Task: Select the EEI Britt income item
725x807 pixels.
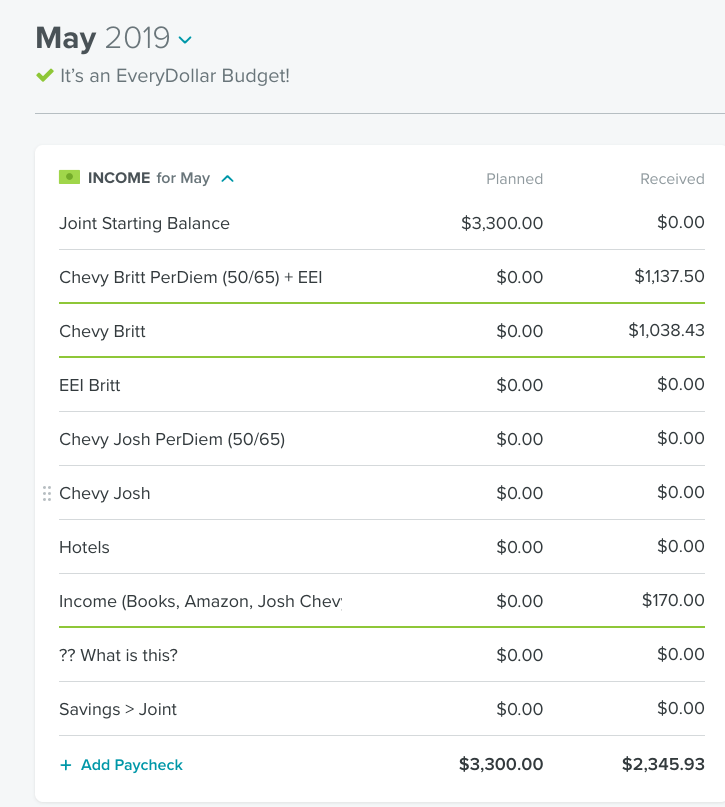Action: click(x=90, y=385)
